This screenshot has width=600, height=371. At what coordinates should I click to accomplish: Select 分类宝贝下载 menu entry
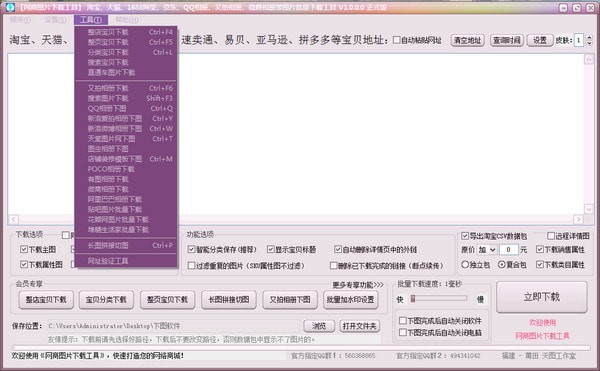(126, 52)
